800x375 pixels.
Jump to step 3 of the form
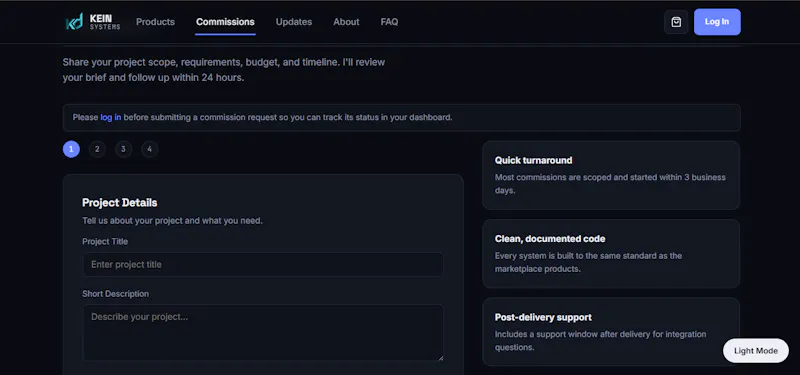123,149
